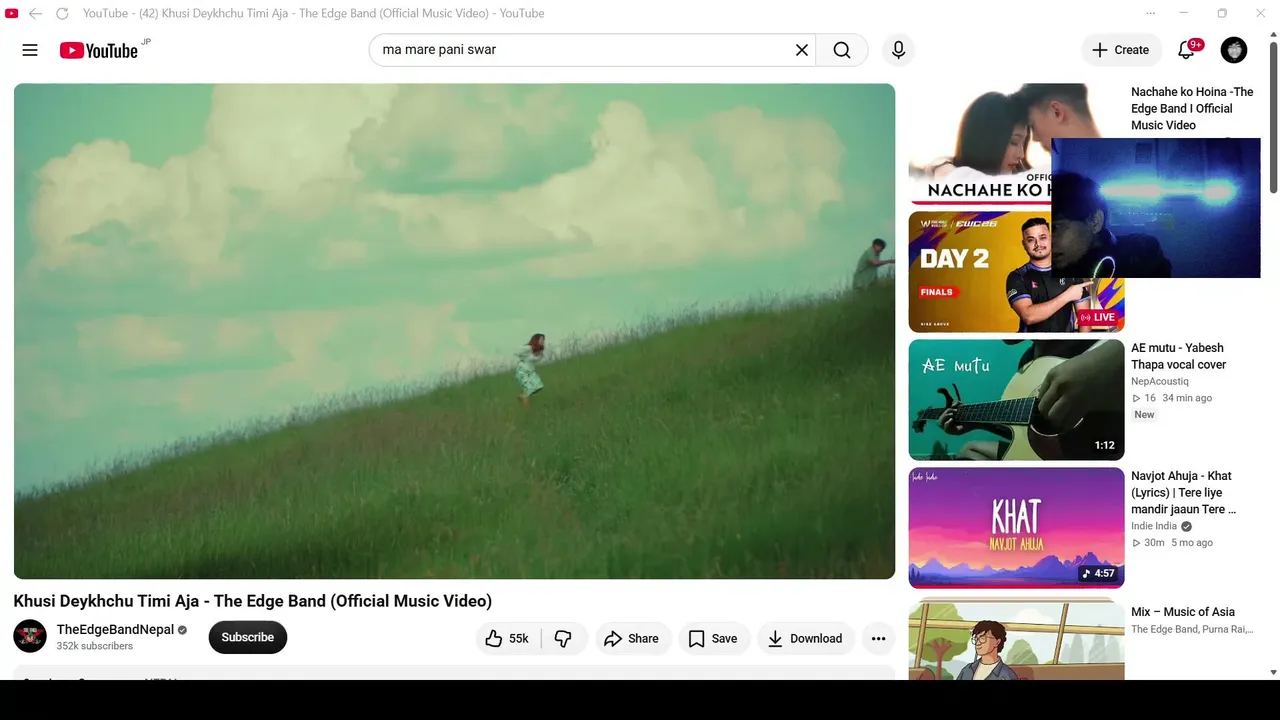Go back with browser back arrow
The height and width of the screenshot is (720, 1280).
click(35, 13)
